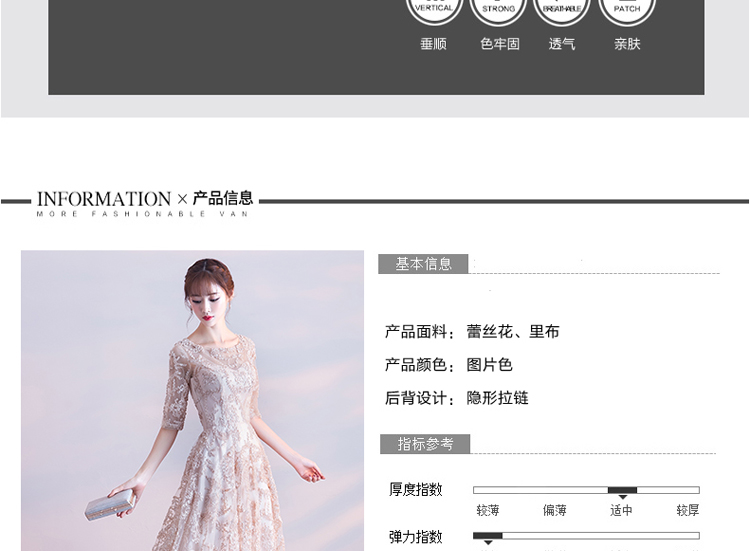The height and width of the screenshot is (551, 750).
Task: Click the STRONG colorfast feature icon
Action: 498,10
